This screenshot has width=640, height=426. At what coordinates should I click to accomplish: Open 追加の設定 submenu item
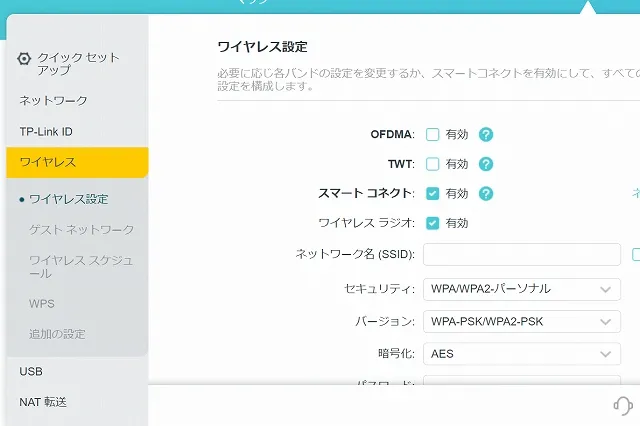click(57, 334)
